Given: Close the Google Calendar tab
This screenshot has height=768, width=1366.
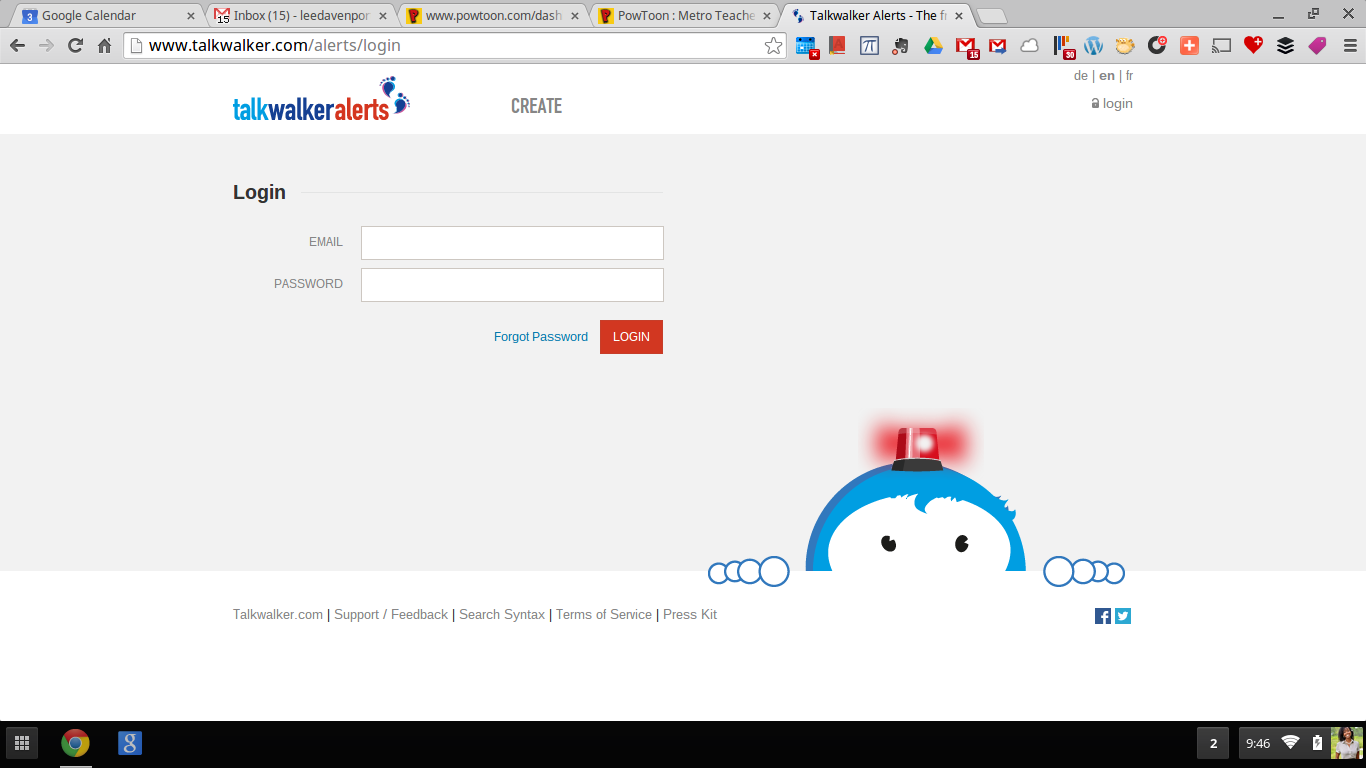Looking at the screenshot, I should pyautogui.click(x=191, y=16).
